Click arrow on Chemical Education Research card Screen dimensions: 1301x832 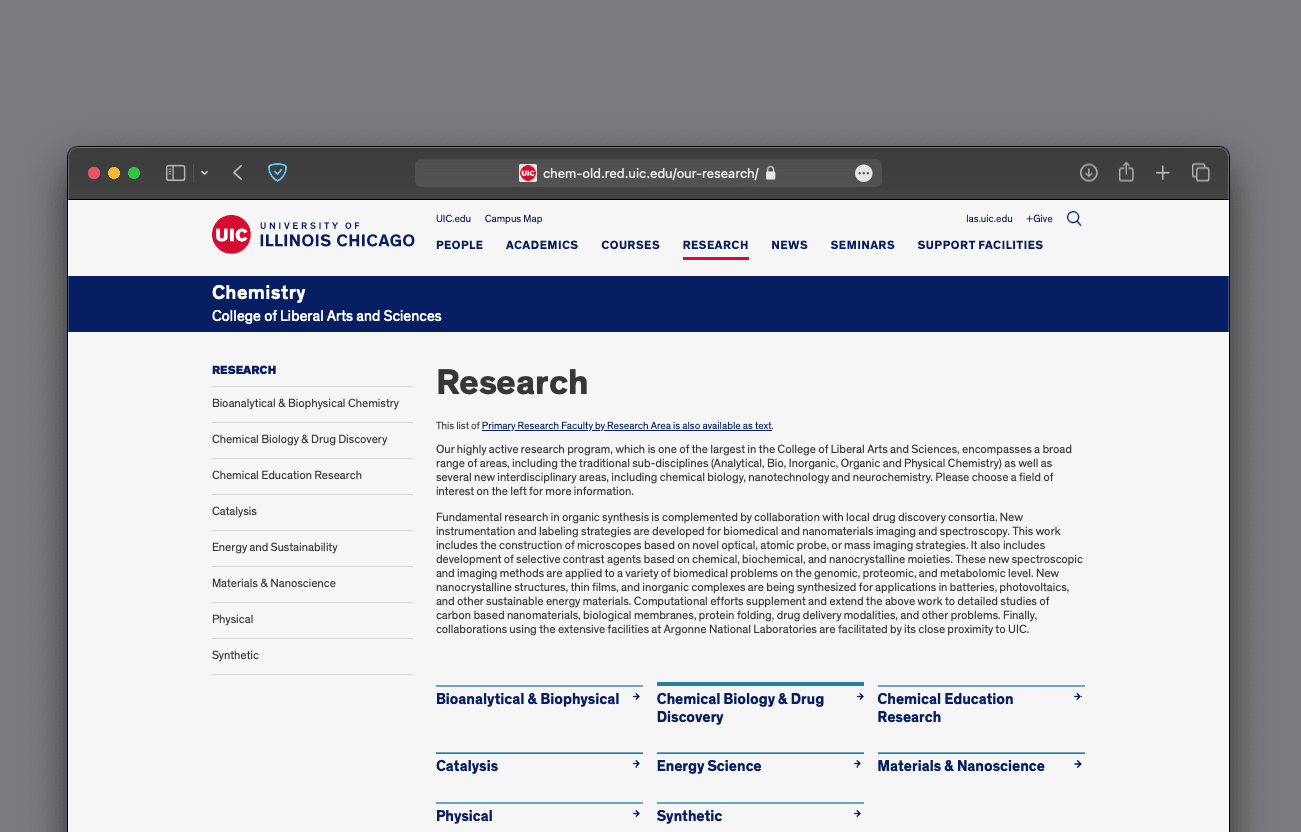pyautogui.click(x=1078, y=696)
